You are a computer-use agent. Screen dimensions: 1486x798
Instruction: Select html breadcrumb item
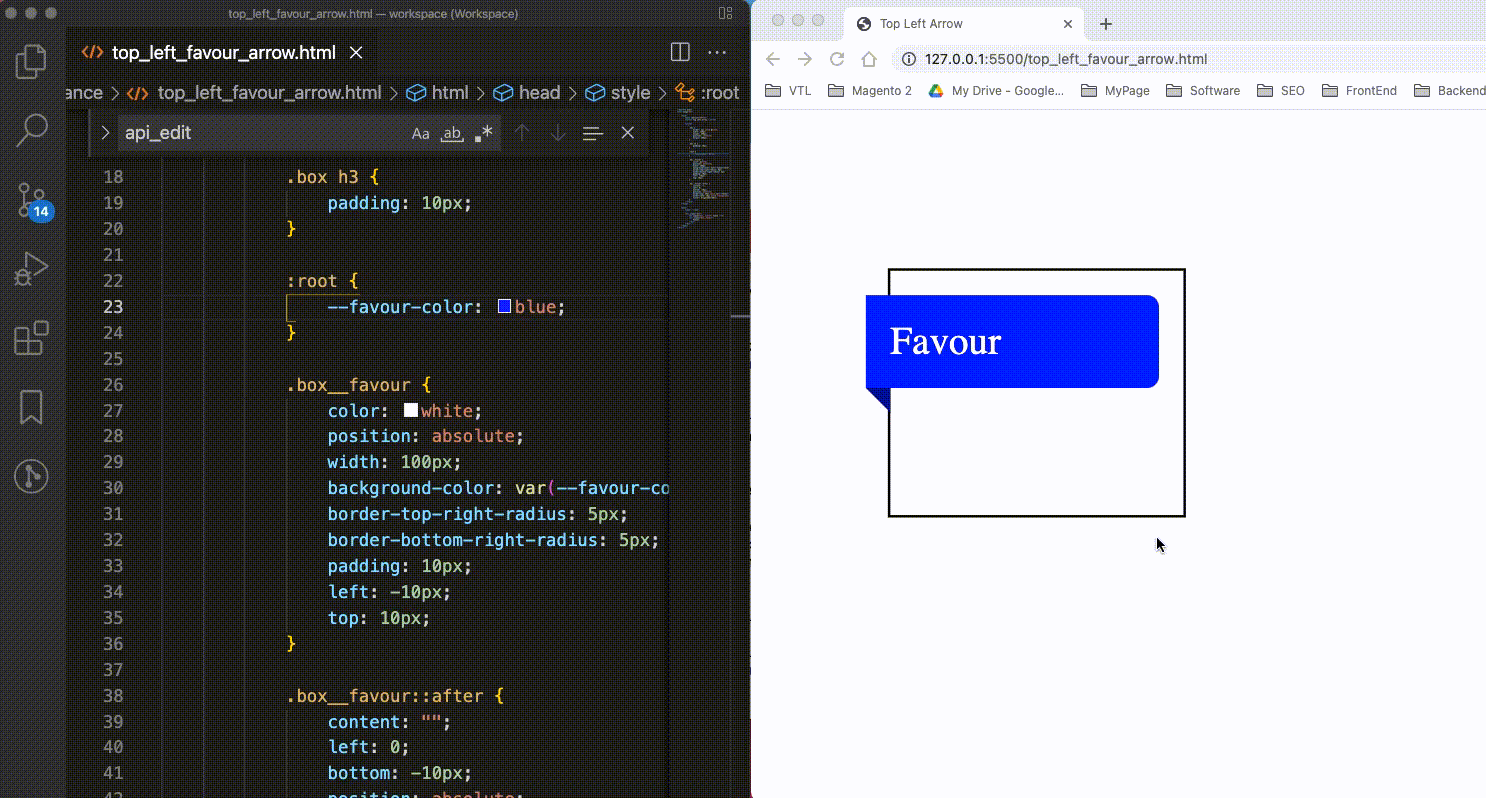pos(437,93)
